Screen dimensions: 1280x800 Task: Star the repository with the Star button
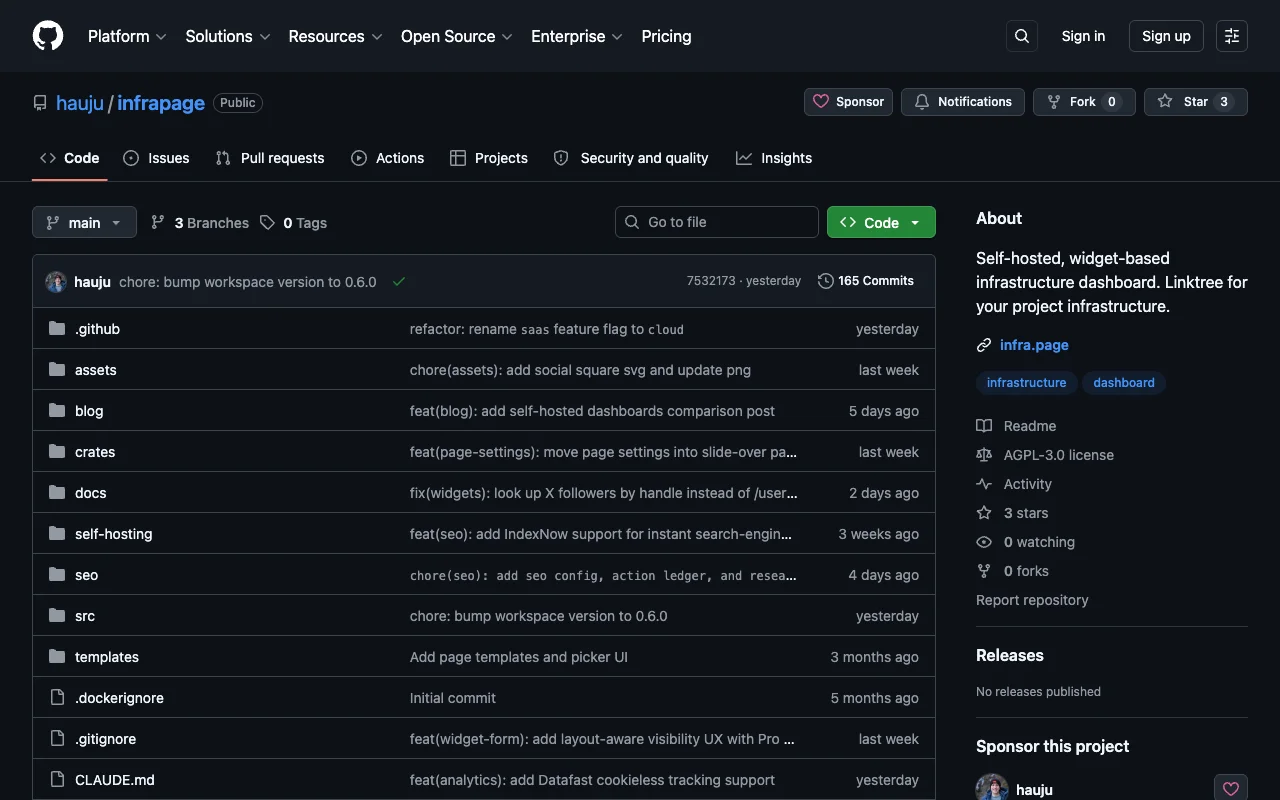(x=1196, y=102)
